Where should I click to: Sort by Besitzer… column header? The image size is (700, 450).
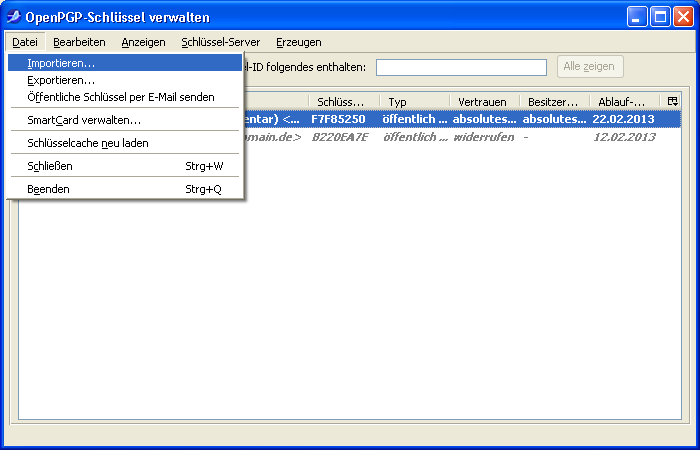coord(554,102)
